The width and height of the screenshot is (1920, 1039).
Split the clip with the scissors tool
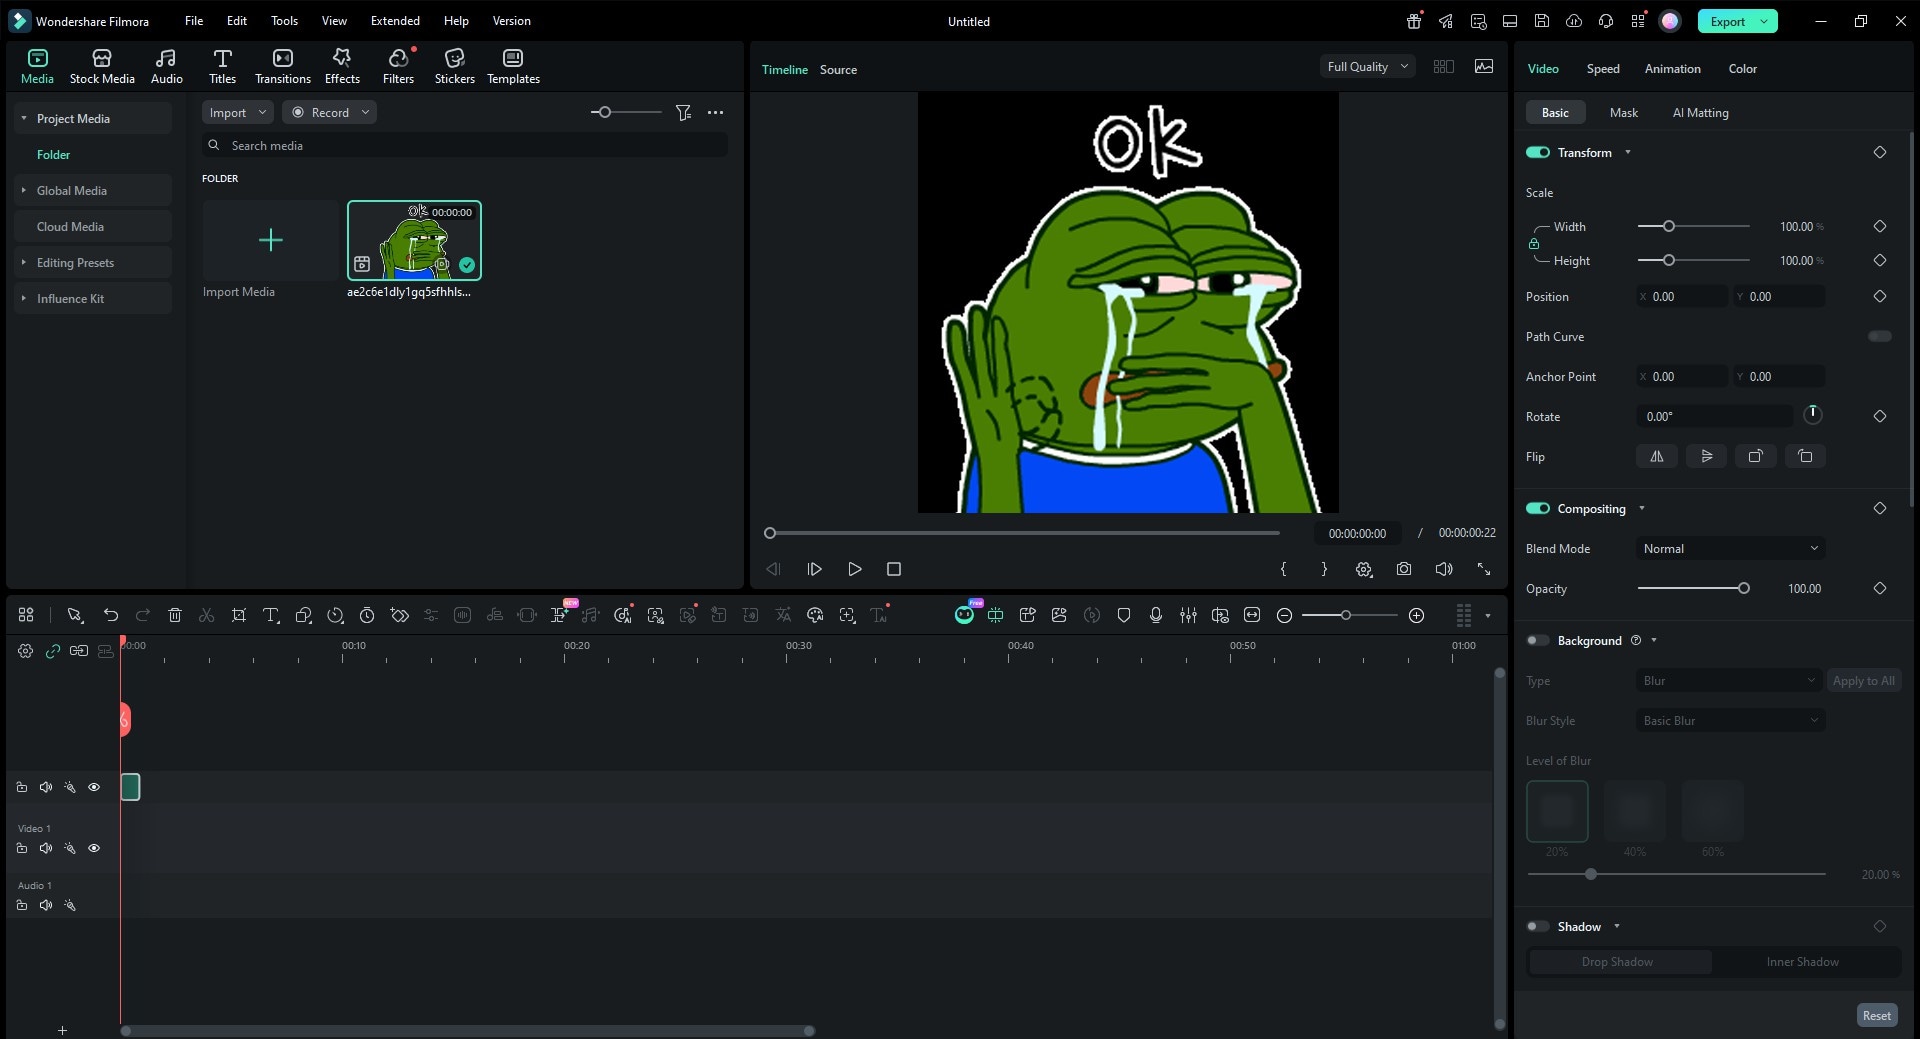click(x=206, y=615)
